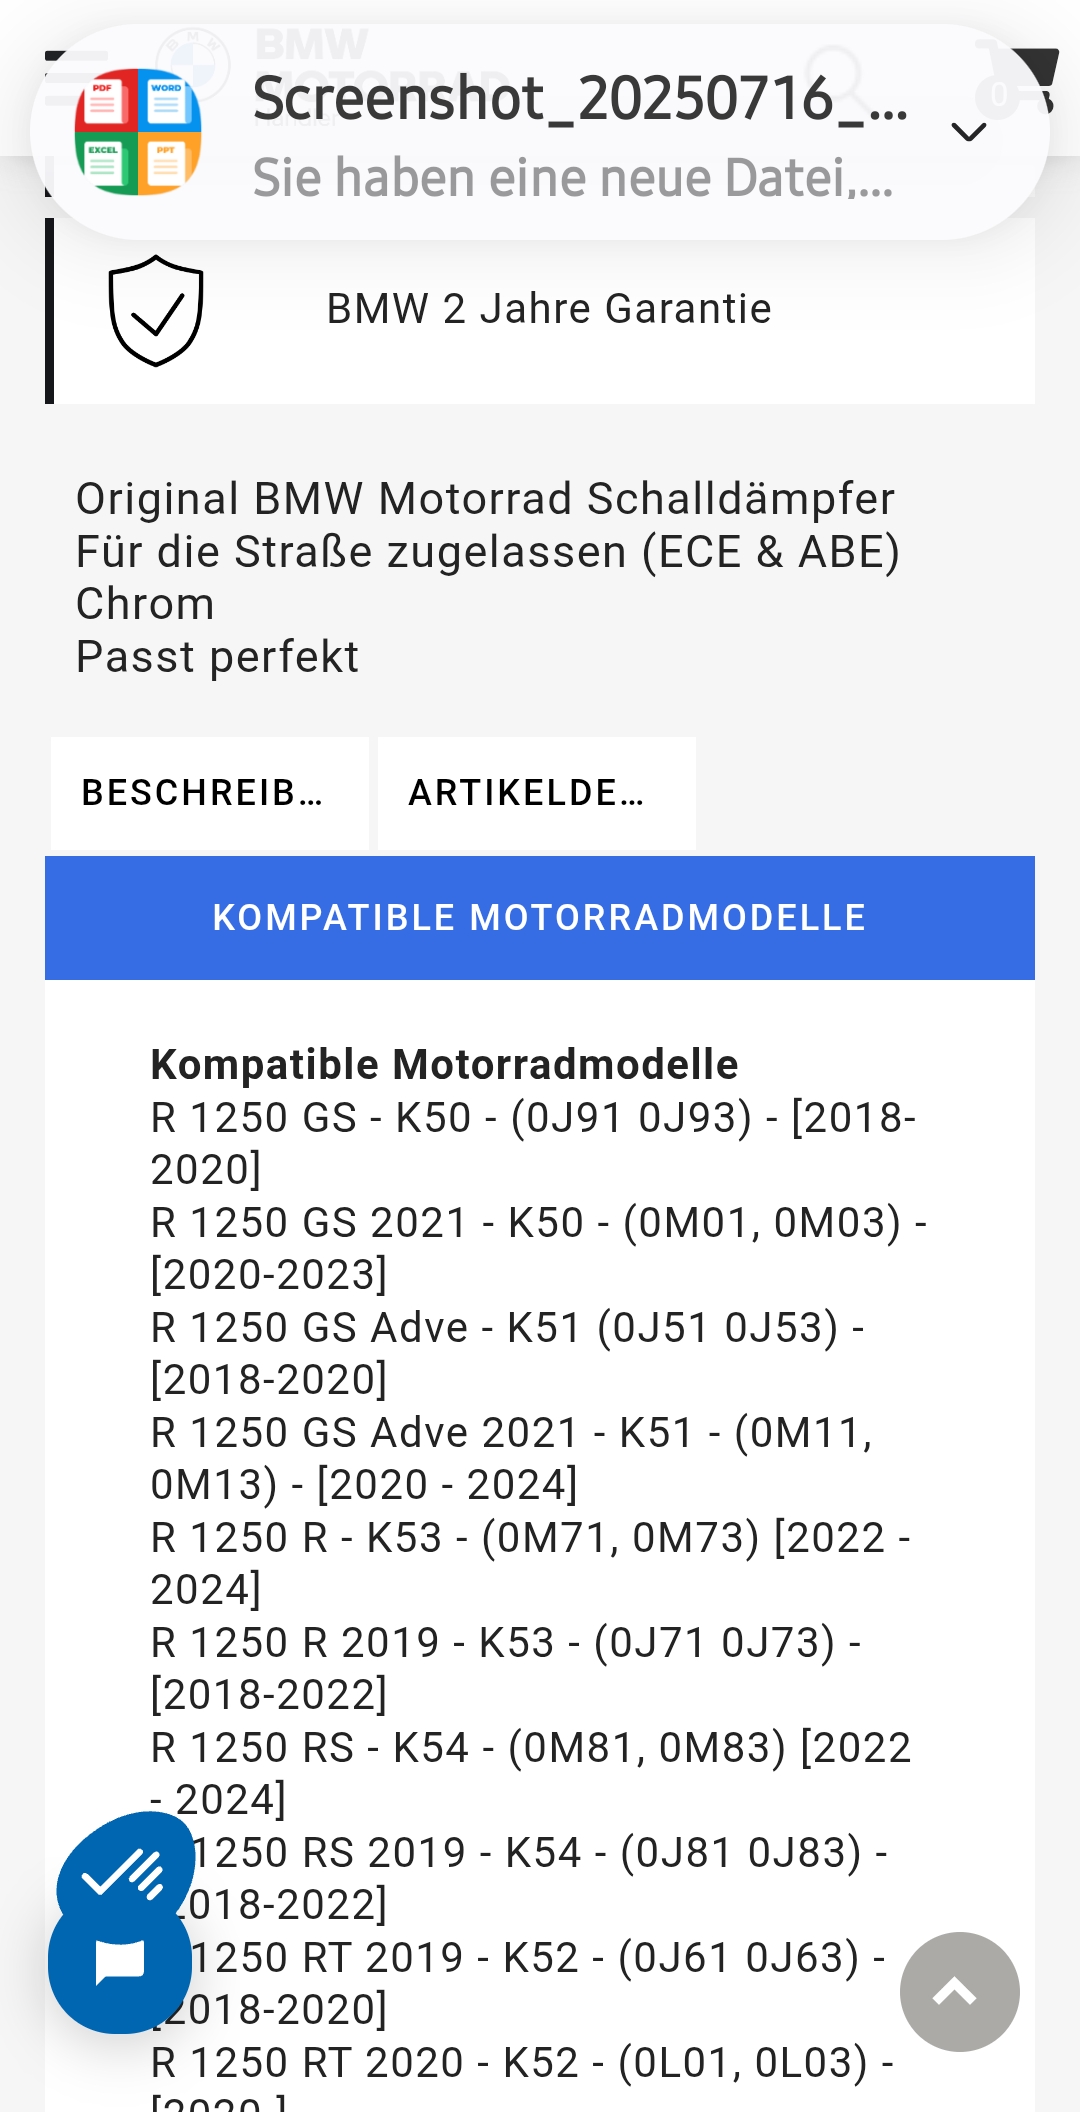The width and height of the screenshot is (1080, 2112).
Task: Expand the notification using the chevron
Action: tap(968, 131)
